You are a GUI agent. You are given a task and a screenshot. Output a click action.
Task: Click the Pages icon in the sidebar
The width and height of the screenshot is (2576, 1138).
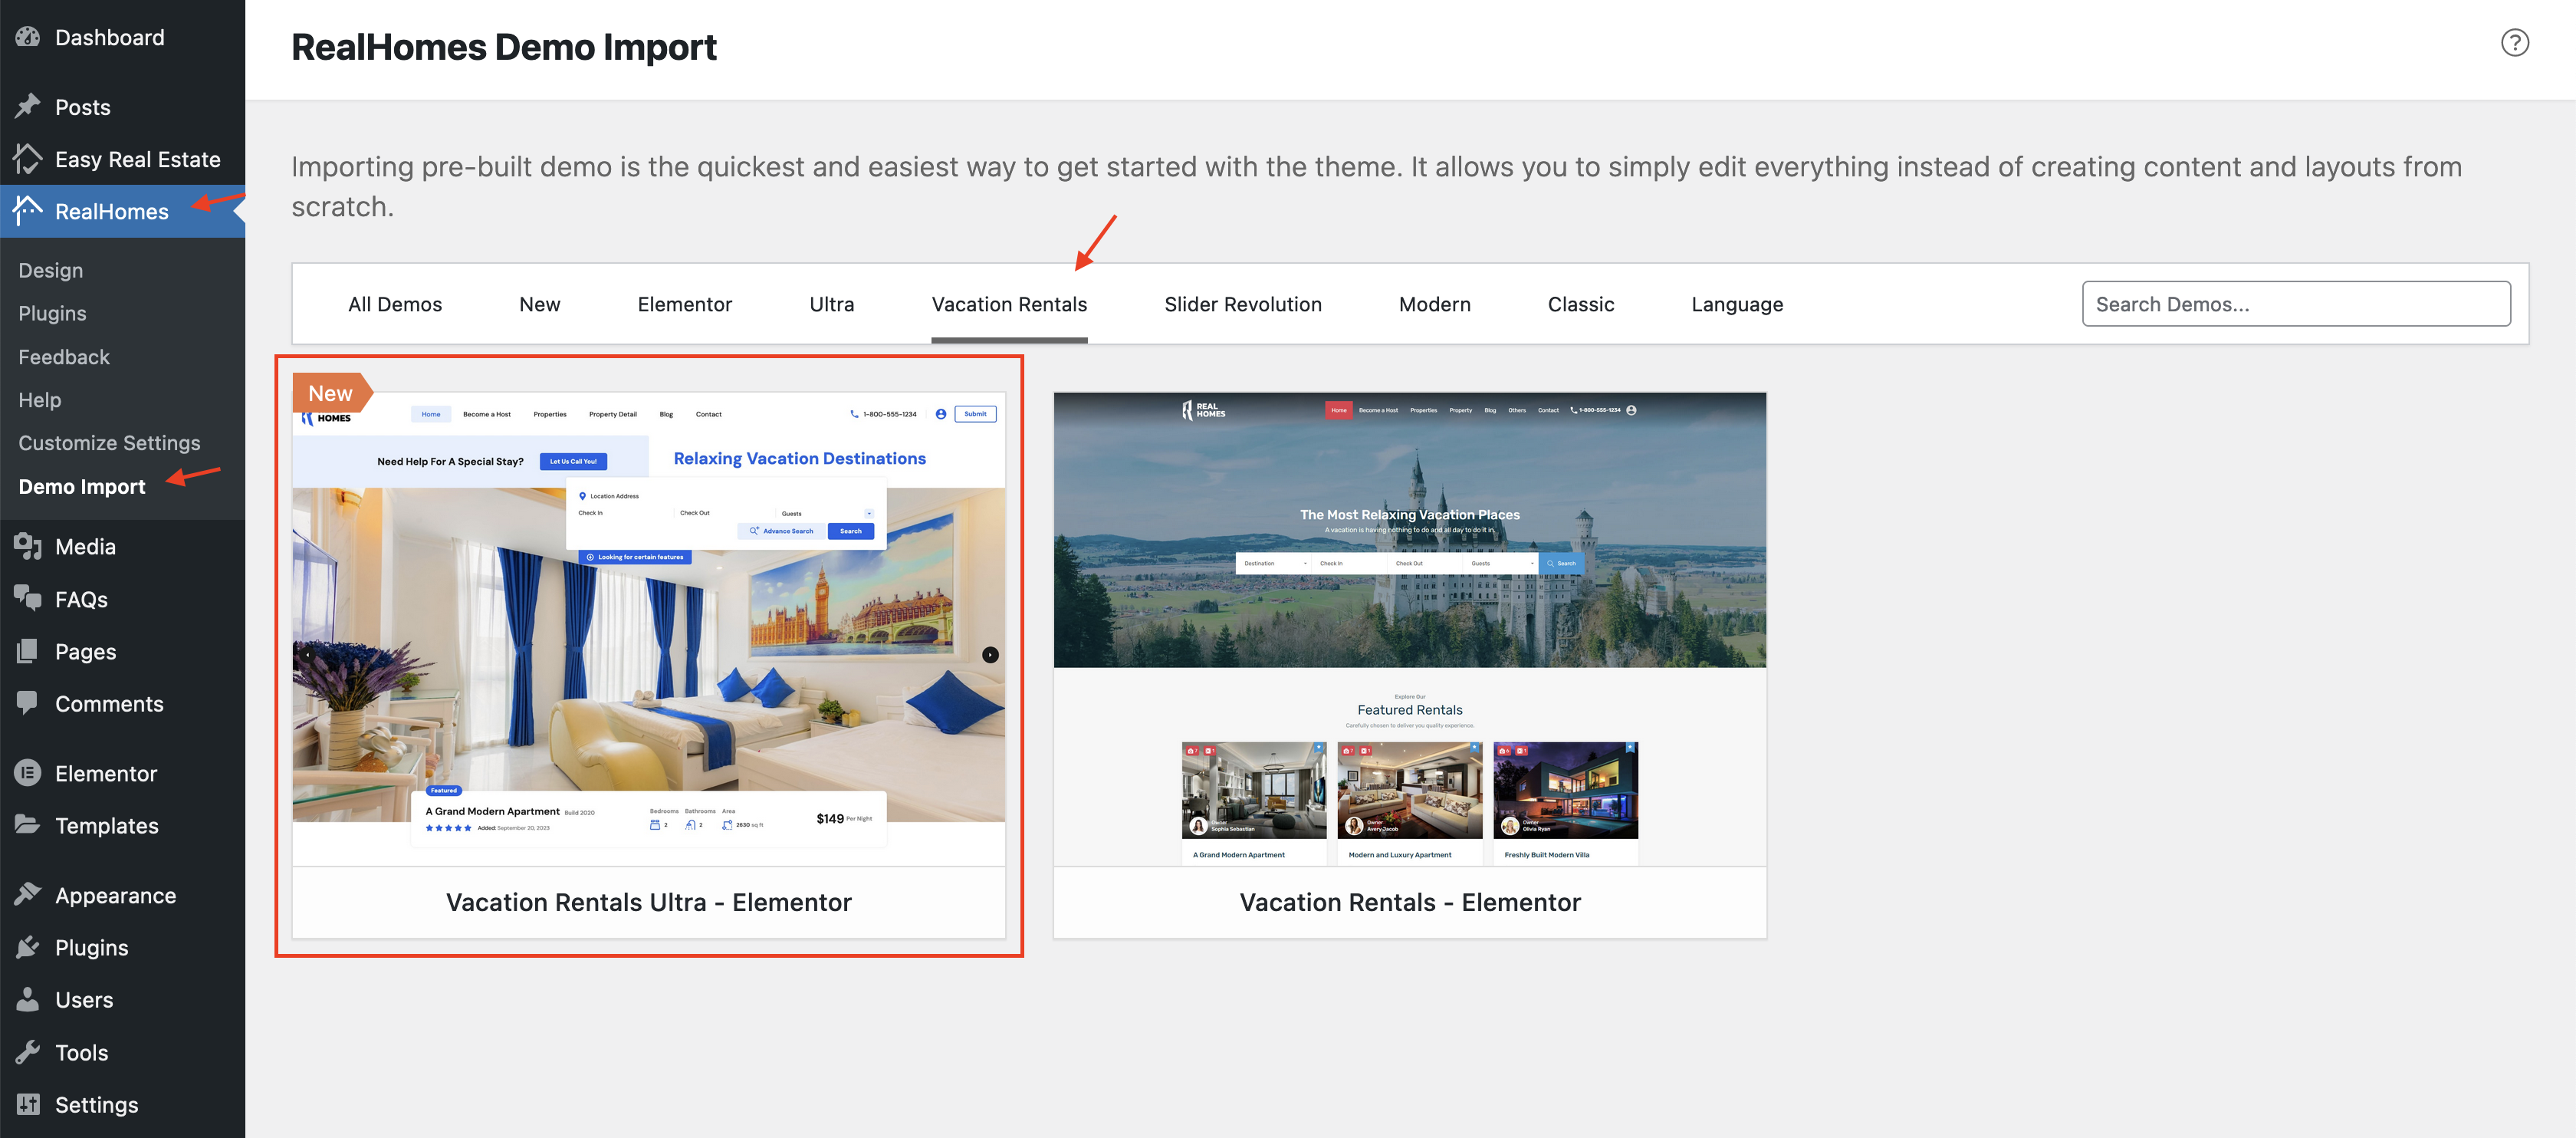28,651
